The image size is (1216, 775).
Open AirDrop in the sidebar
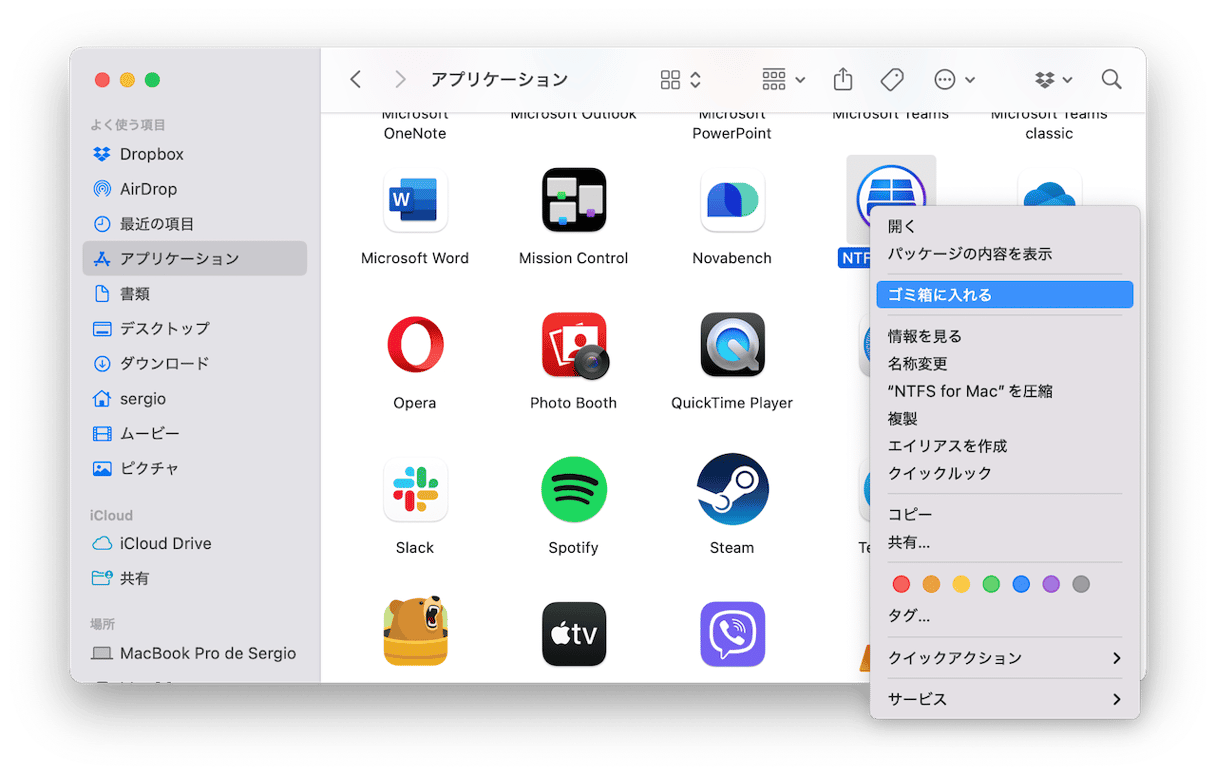195,189
